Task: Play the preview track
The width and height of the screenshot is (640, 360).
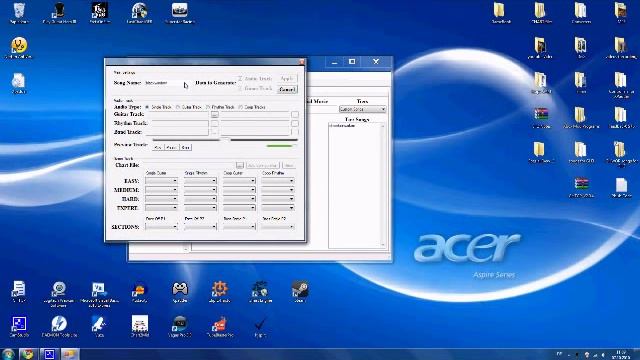Action: (x=158, y=147)
